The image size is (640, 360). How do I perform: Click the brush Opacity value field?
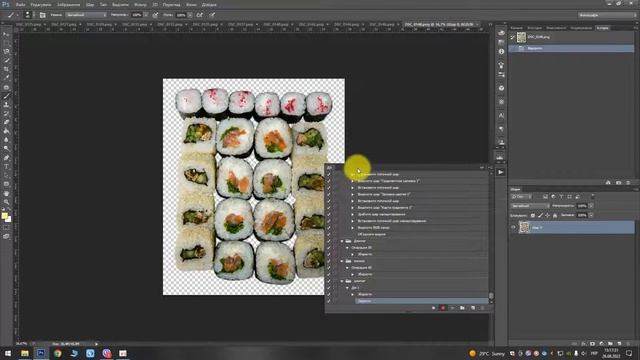pos(136,15)
